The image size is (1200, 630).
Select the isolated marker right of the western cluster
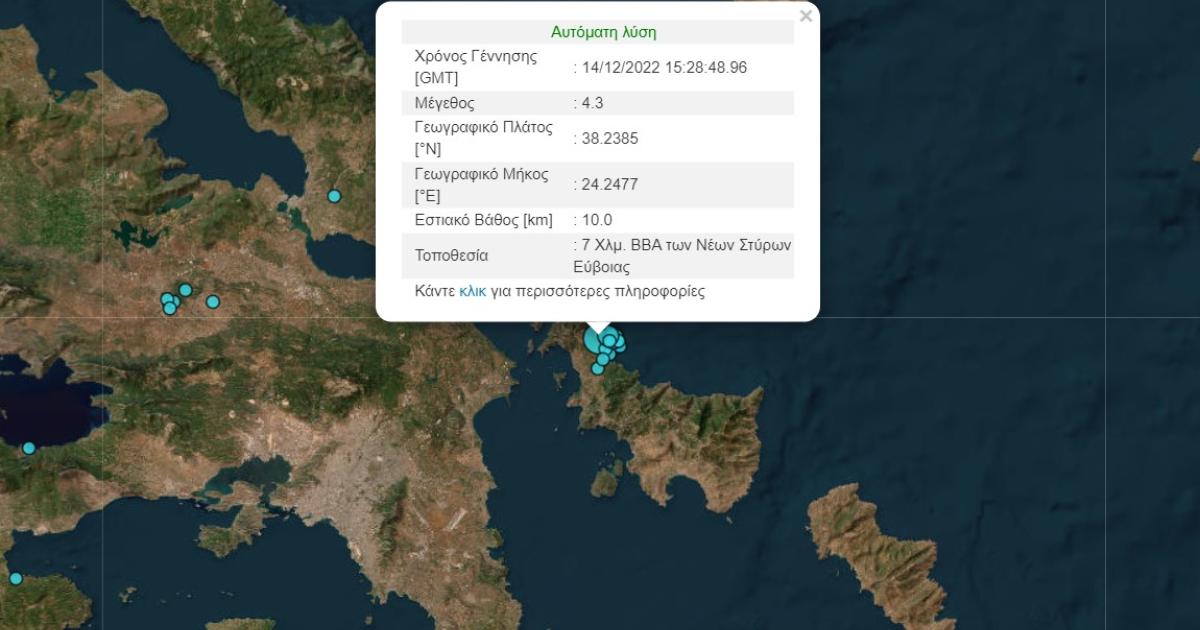[212, 301]
